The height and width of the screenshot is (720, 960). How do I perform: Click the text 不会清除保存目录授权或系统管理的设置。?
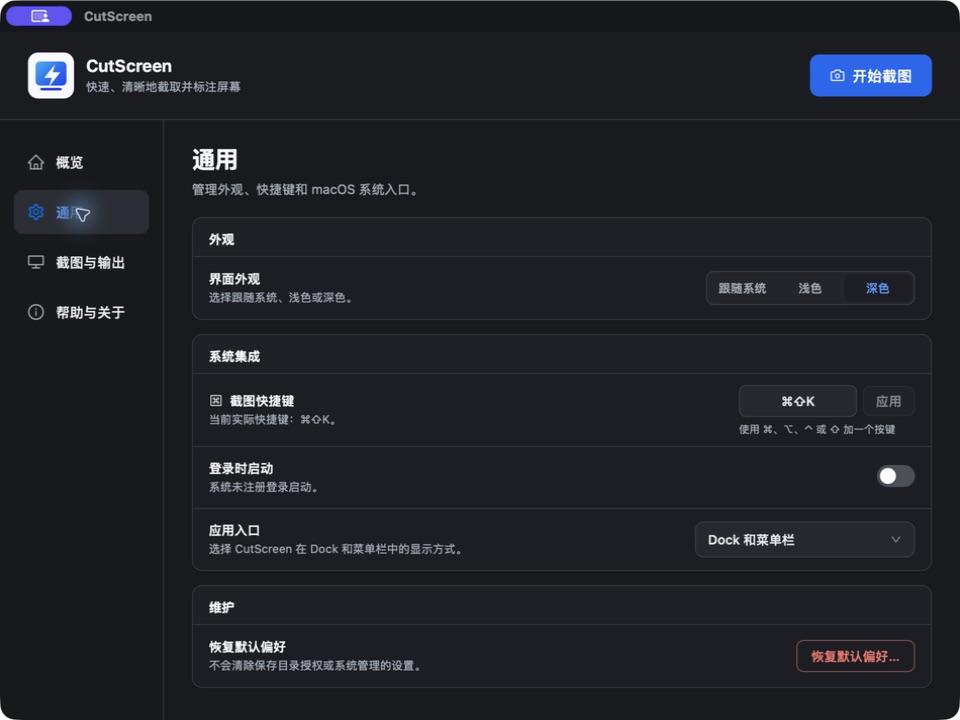pyautogui.click(x=316, y=666)
